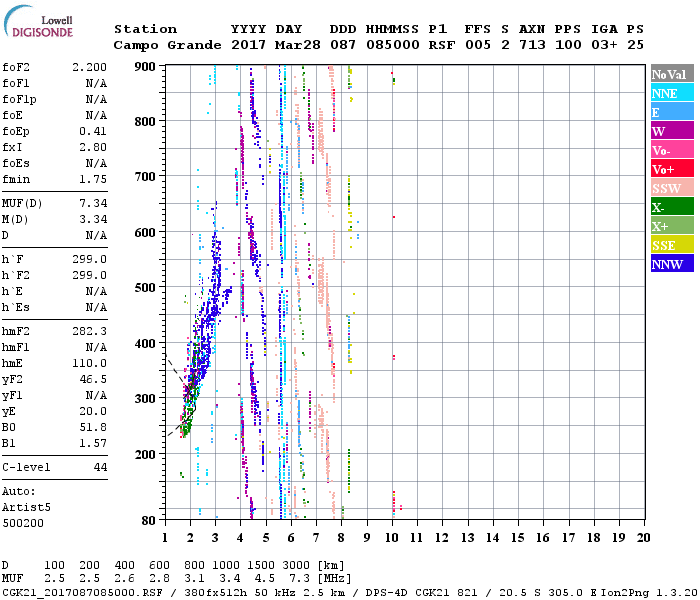
Task: Select the X+ light green legend swatch
Action: 672,226
